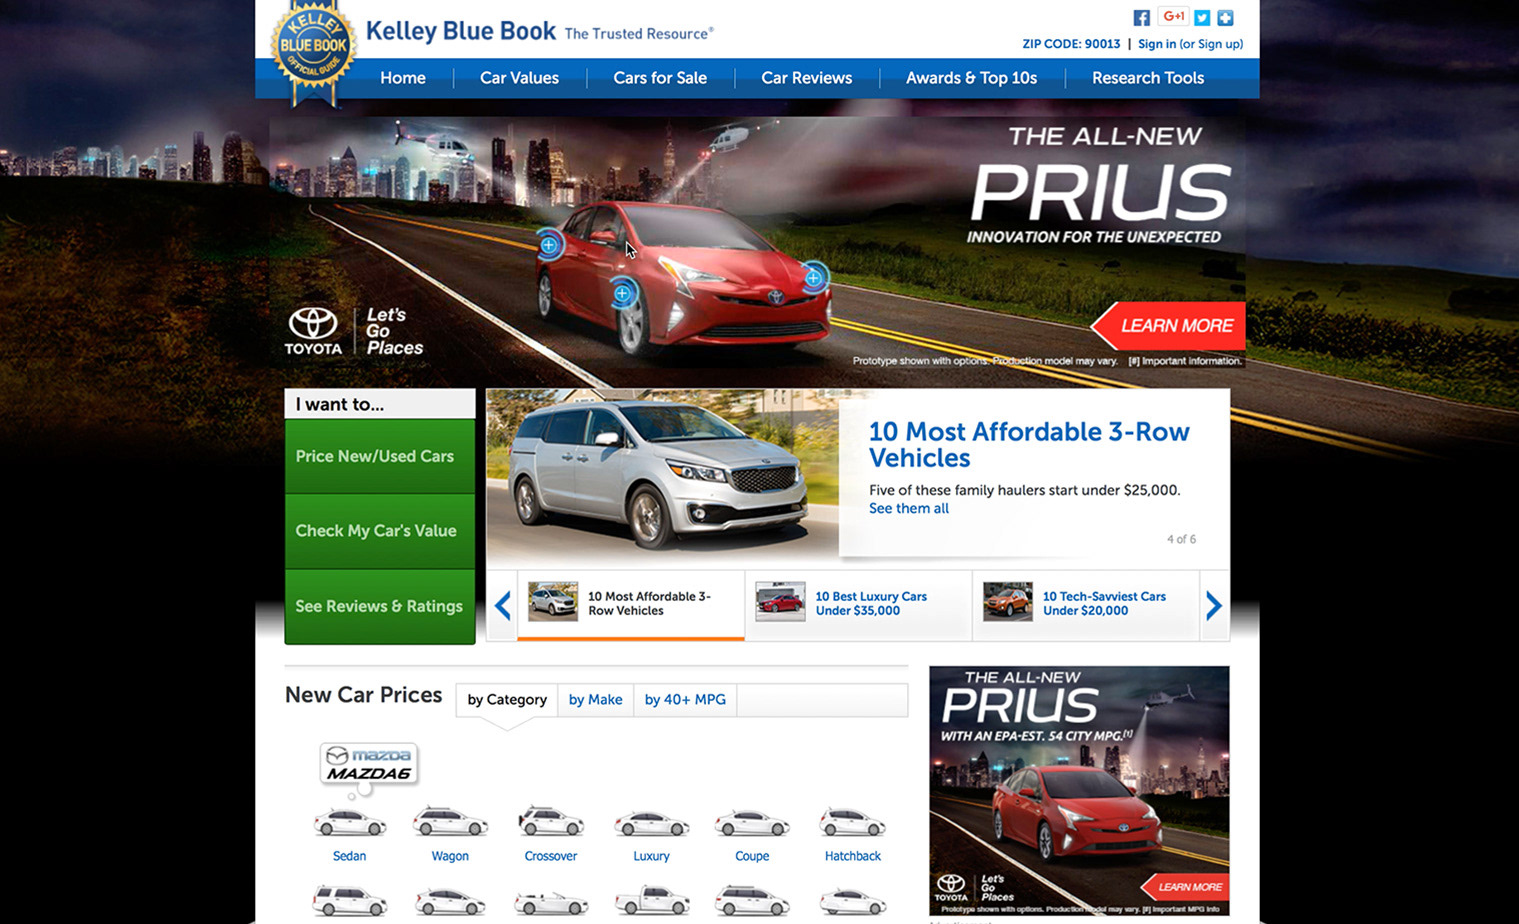The width and height of the screenshot is (1519, 924).
Task: Open the Car Reviews menu
Action: [x=807, y=78]
